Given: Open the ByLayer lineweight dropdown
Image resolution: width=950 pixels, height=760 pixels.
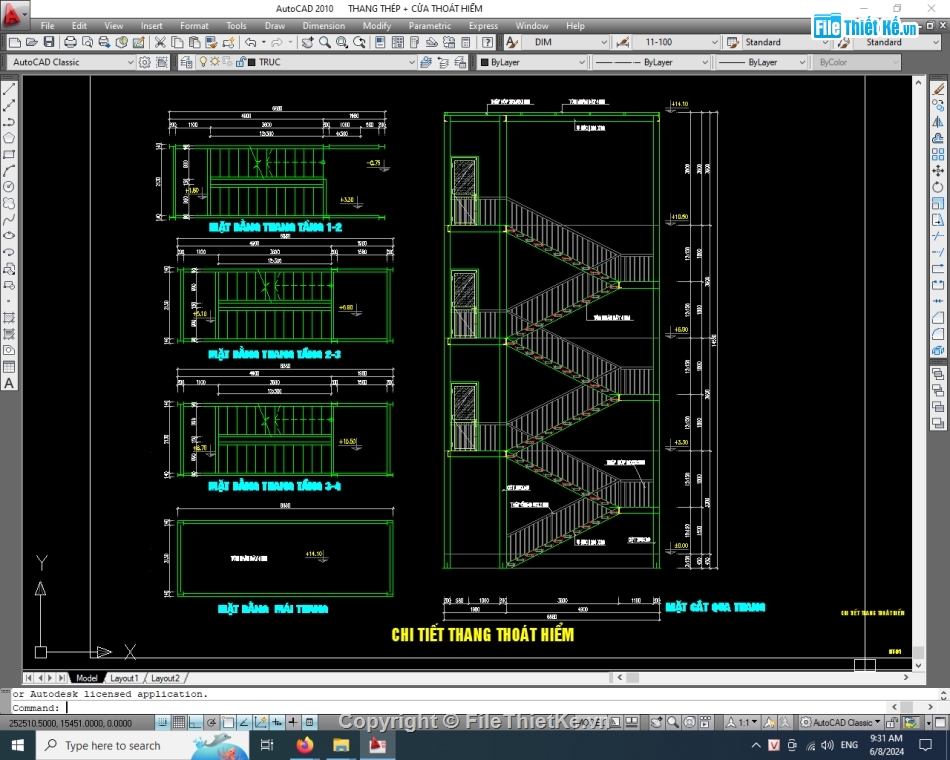Looking at the screenshot, I should pos(762,62).
